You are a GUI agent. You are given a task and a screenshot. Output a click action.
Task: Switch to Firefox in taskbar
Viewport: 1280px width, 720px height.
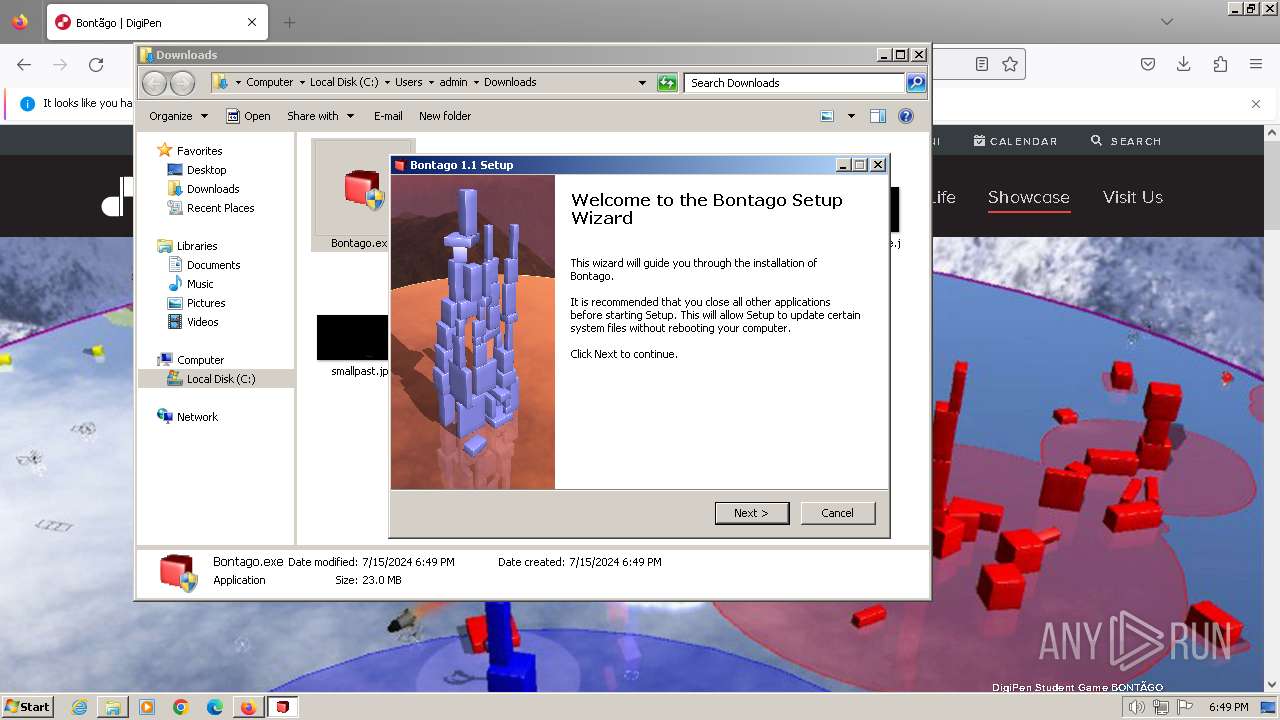[248, 707]
